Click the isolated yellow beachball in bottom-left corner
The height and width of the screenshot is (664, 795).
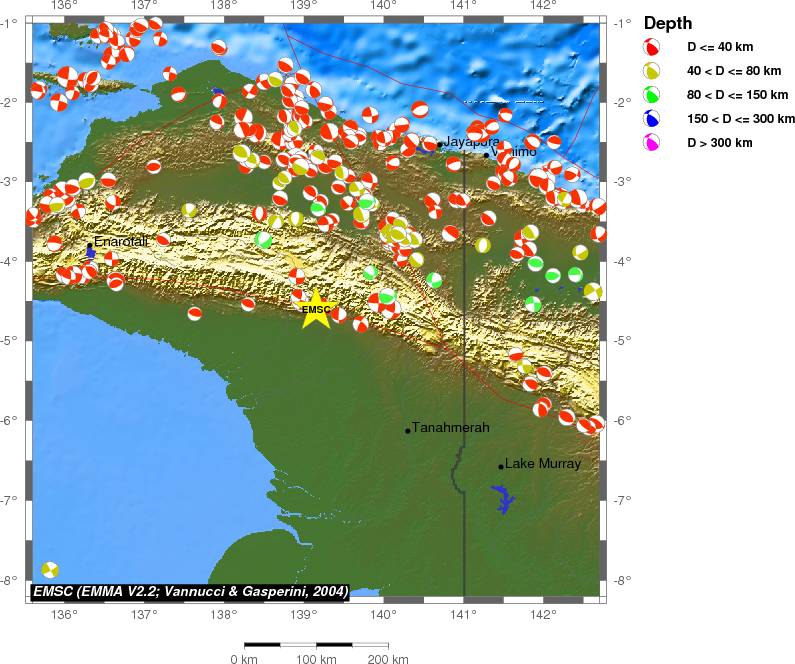(50, 570)
